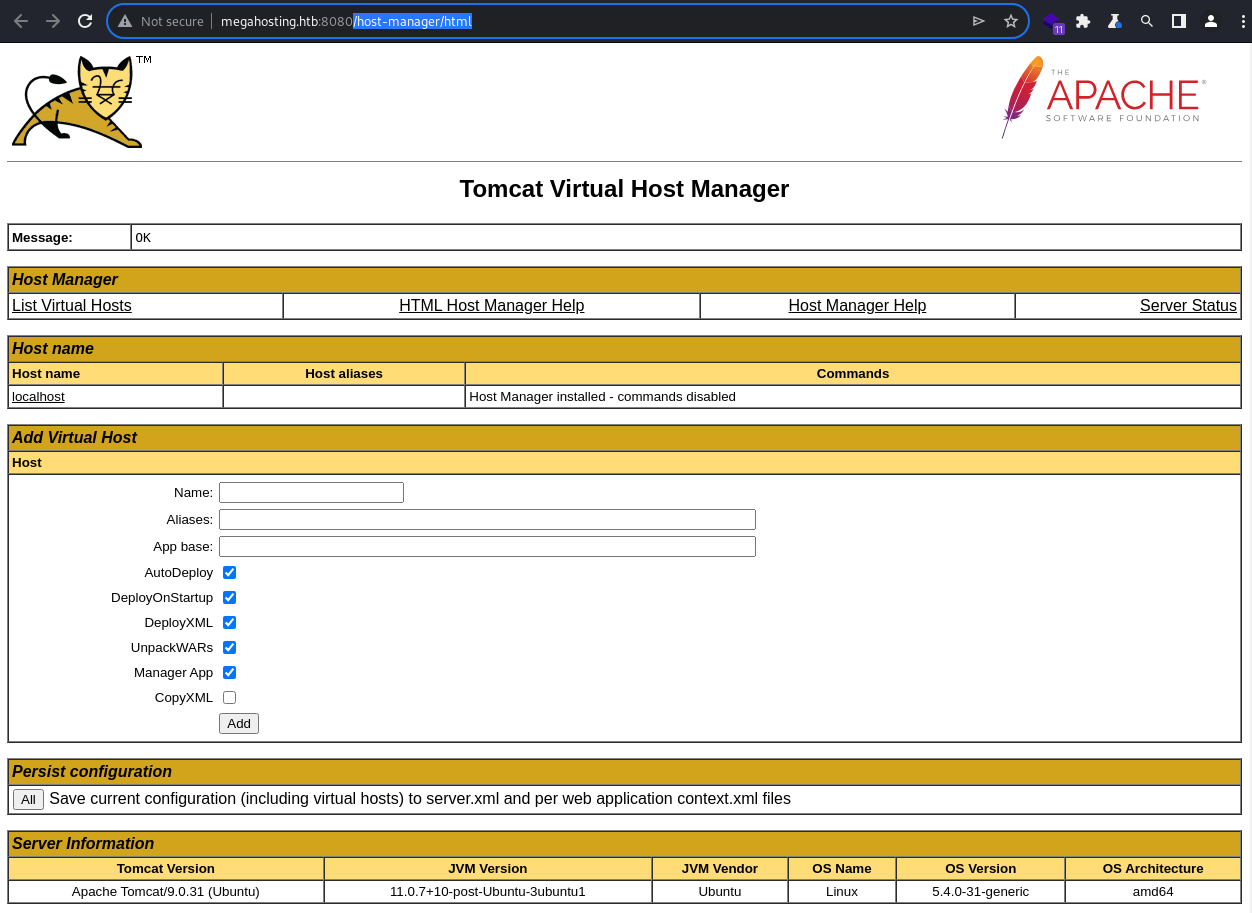Click the 'Manager App' label text
This screenshot has width=1252, height=913.
tap(173, 673)
